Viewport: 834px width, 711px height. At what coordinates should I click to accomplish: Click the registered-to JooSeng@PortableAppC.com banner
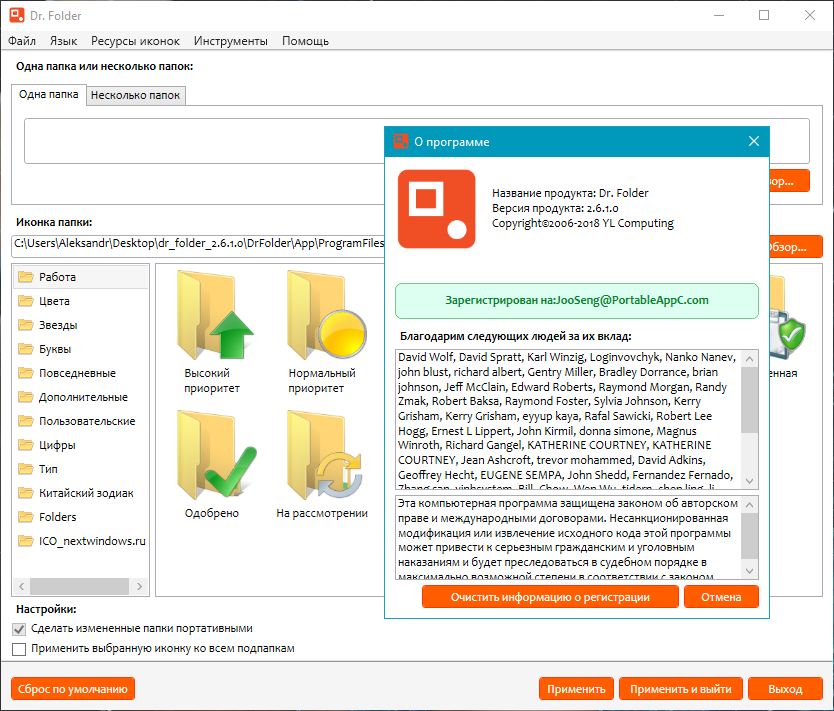tap(577, 300)
